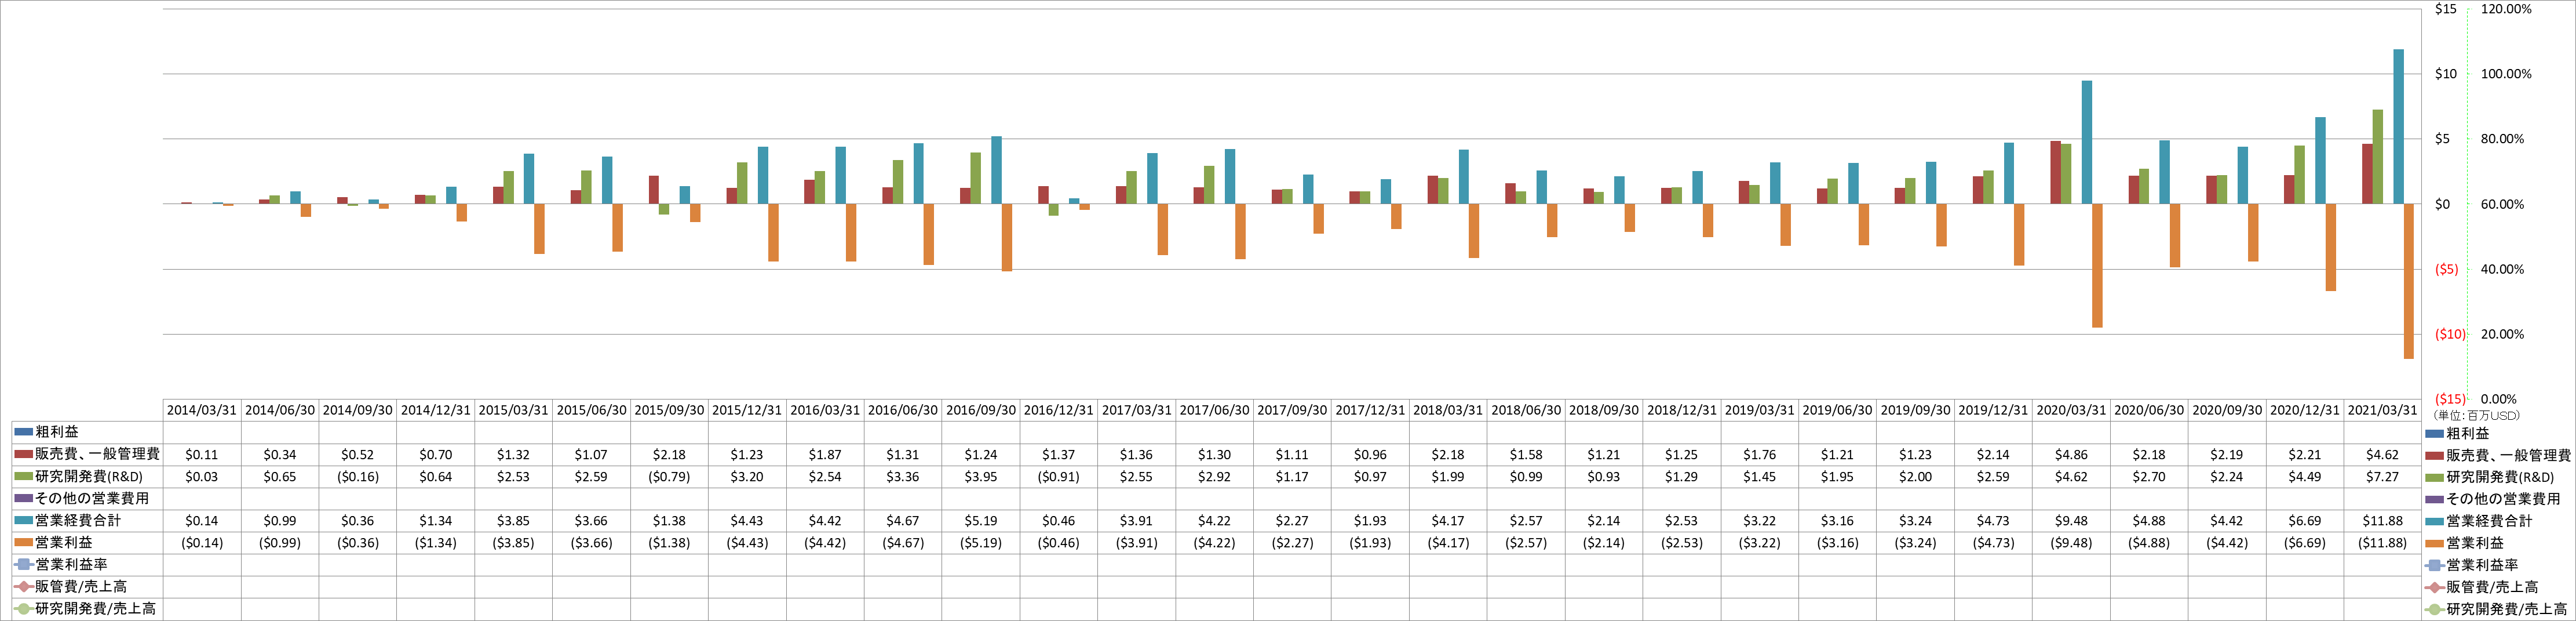Click the 2017/09/30 column header
This screenshot has height=621, width=2576.
(1292, 410)
